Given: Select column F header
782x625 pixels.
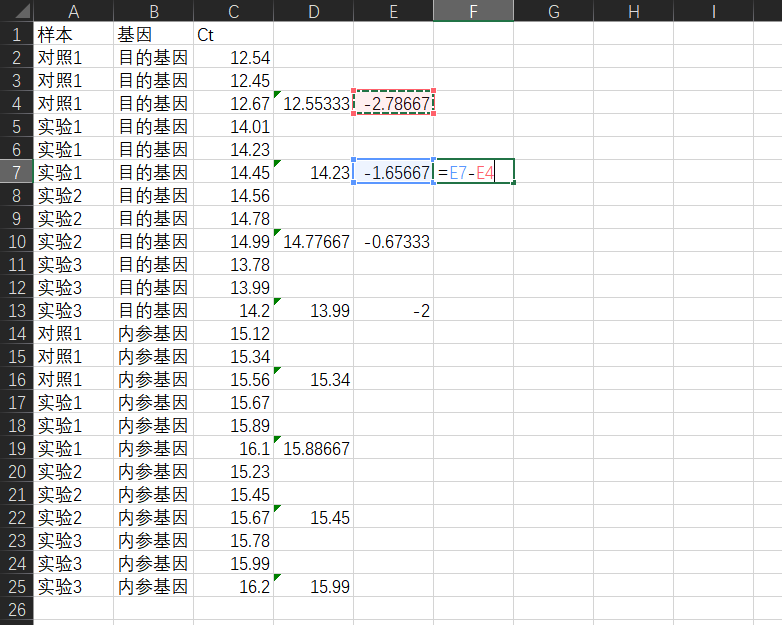Looking at the screenshot, I should point(473,10).
